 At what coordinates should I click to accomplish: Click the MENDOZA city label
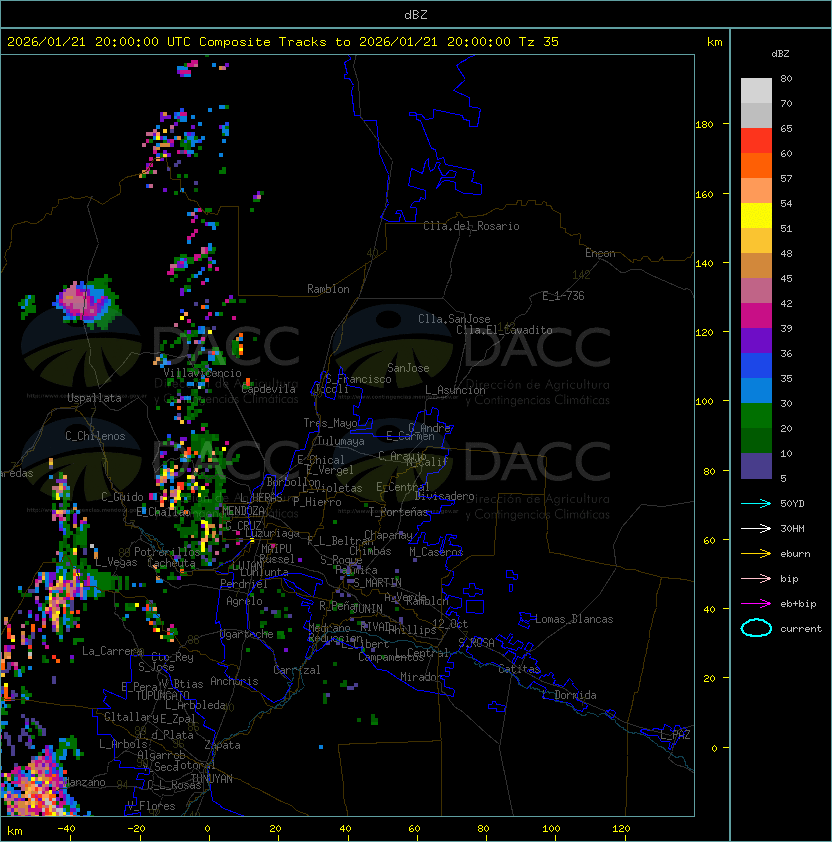click(243, 510)
